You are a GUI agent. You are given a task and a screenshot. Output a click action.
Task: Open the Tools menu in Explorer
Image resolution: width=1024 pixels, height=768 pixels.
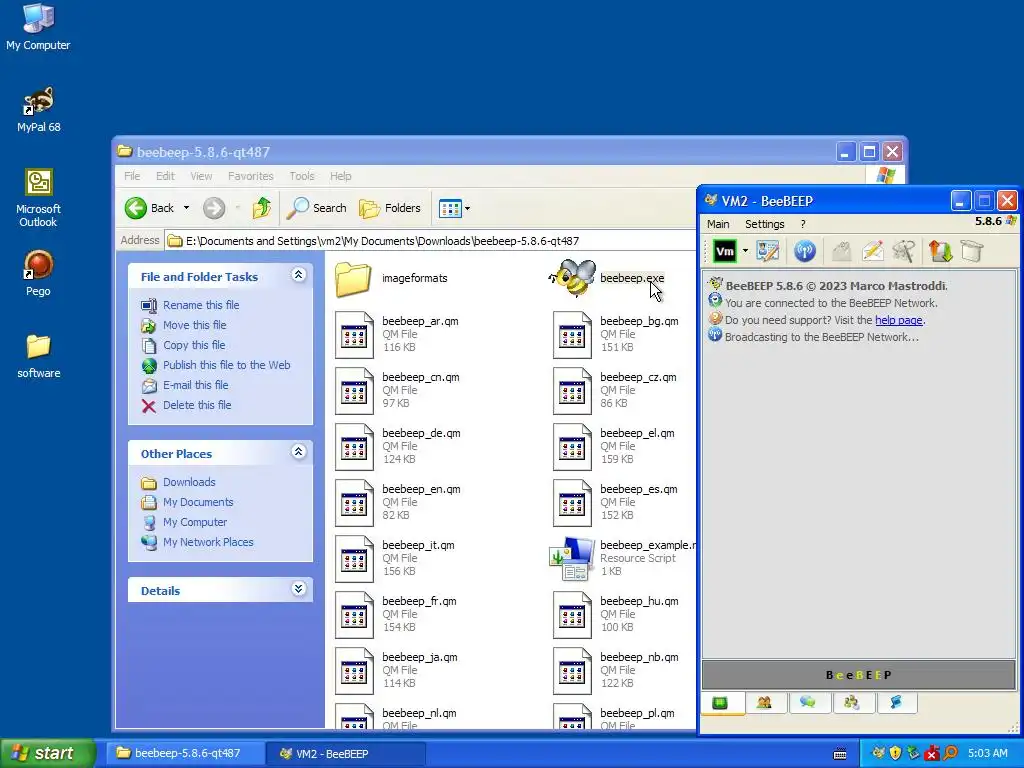302,176
